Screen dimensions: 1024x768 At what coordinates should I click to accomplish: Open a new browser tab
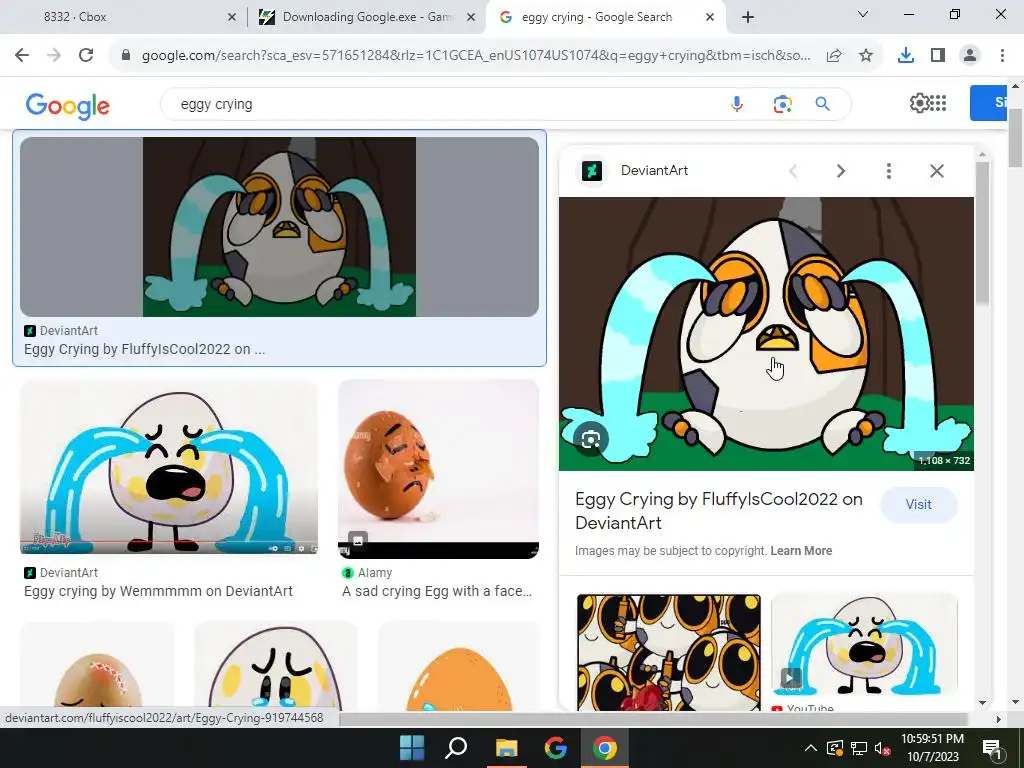pos(748,17)
